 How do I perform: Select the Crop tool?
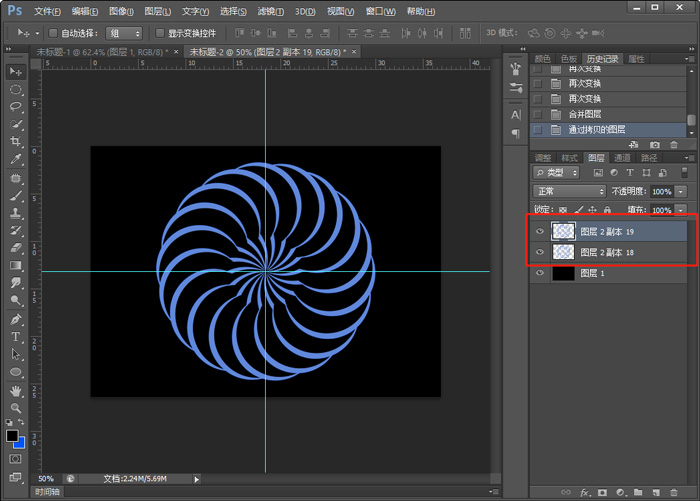coord(16,142)
